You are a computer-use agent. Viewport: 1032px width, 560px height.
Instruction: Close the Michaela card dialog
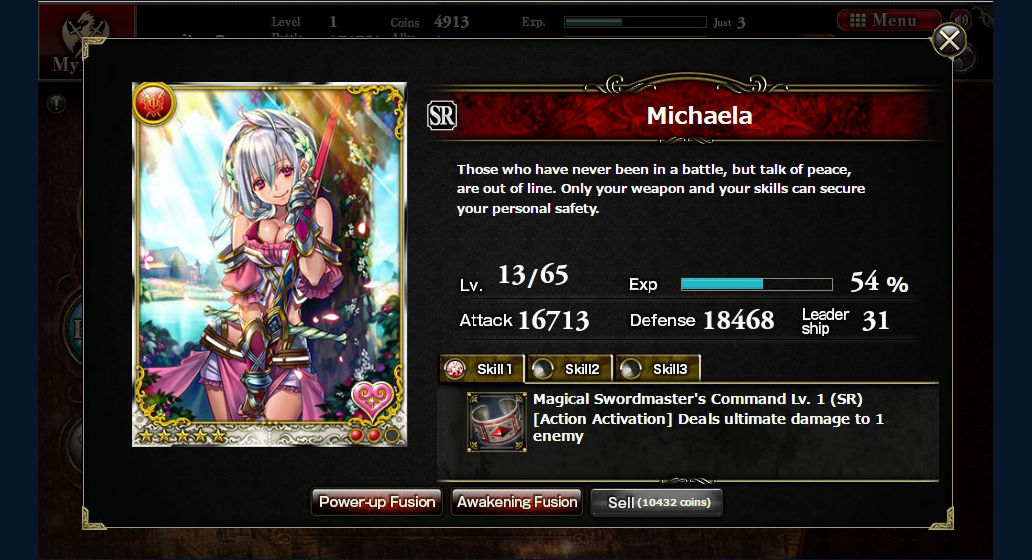(948, 41)
